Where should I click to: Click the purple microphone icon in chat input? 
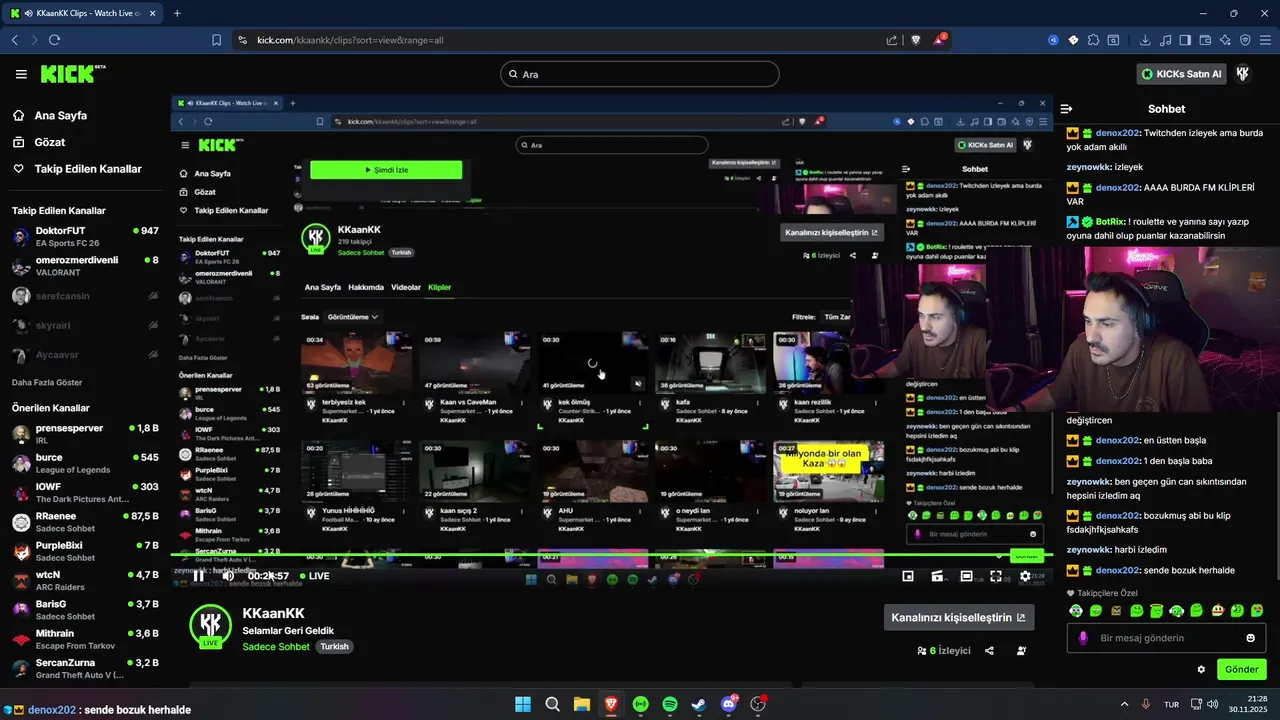(x=1082, y=638)
